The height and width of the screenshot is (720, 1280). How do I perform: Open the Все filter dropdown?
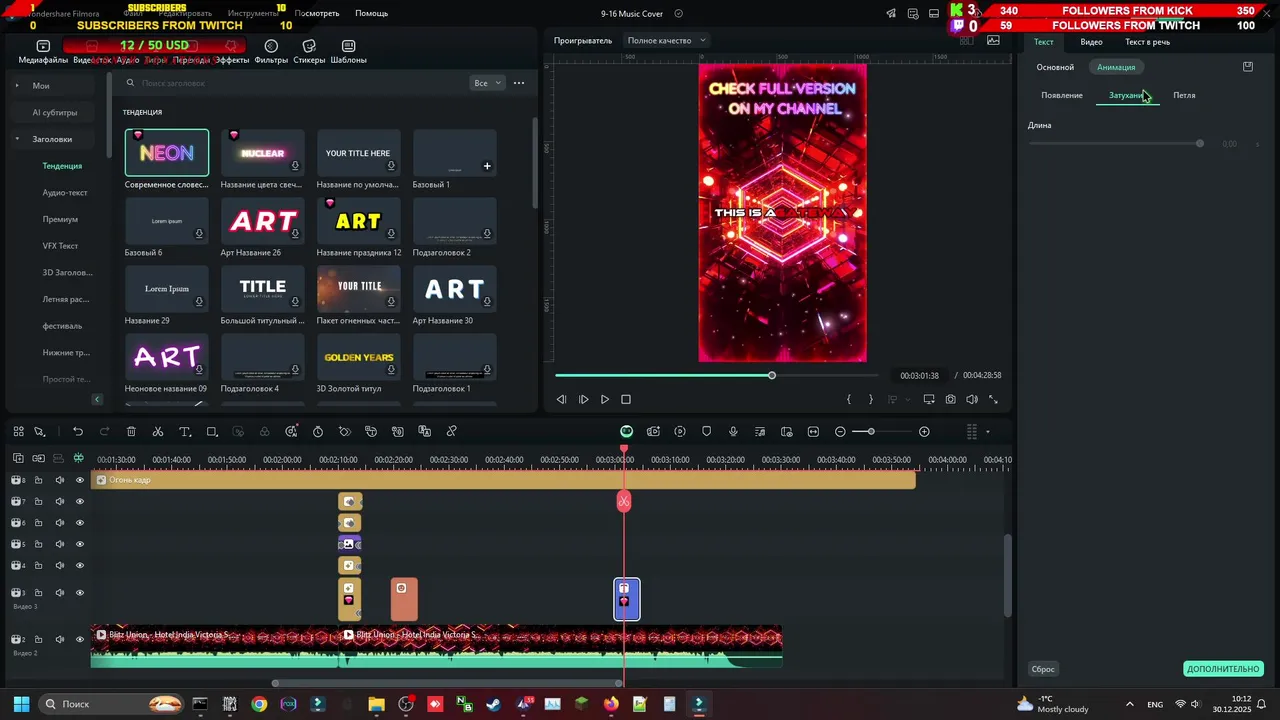click(487, 83)
